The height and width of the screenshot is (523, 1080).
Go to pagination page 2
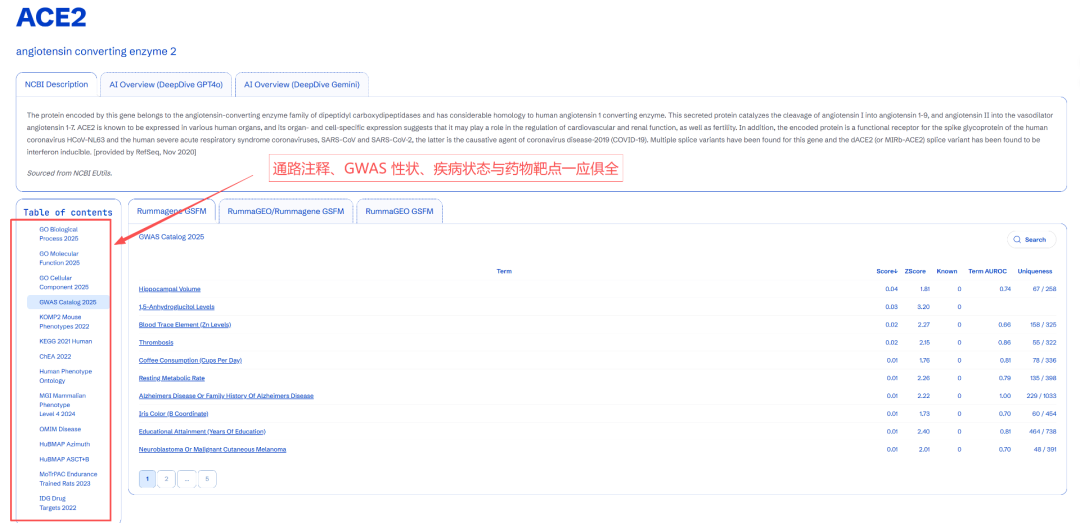(x=167, y=479)
